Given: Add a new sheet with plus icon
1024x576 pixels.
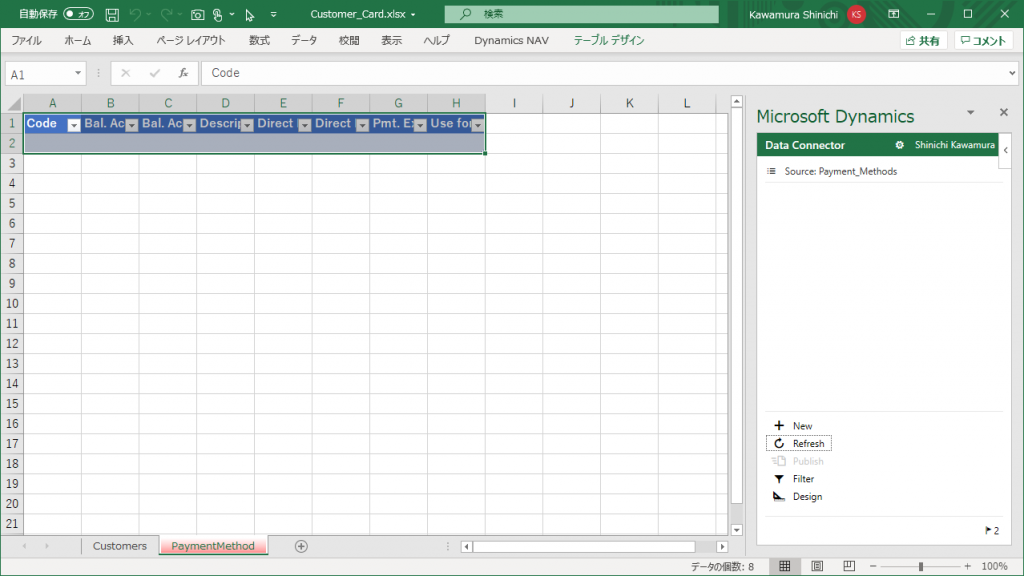Looking at the screenshot, I should tap(301, 547).
